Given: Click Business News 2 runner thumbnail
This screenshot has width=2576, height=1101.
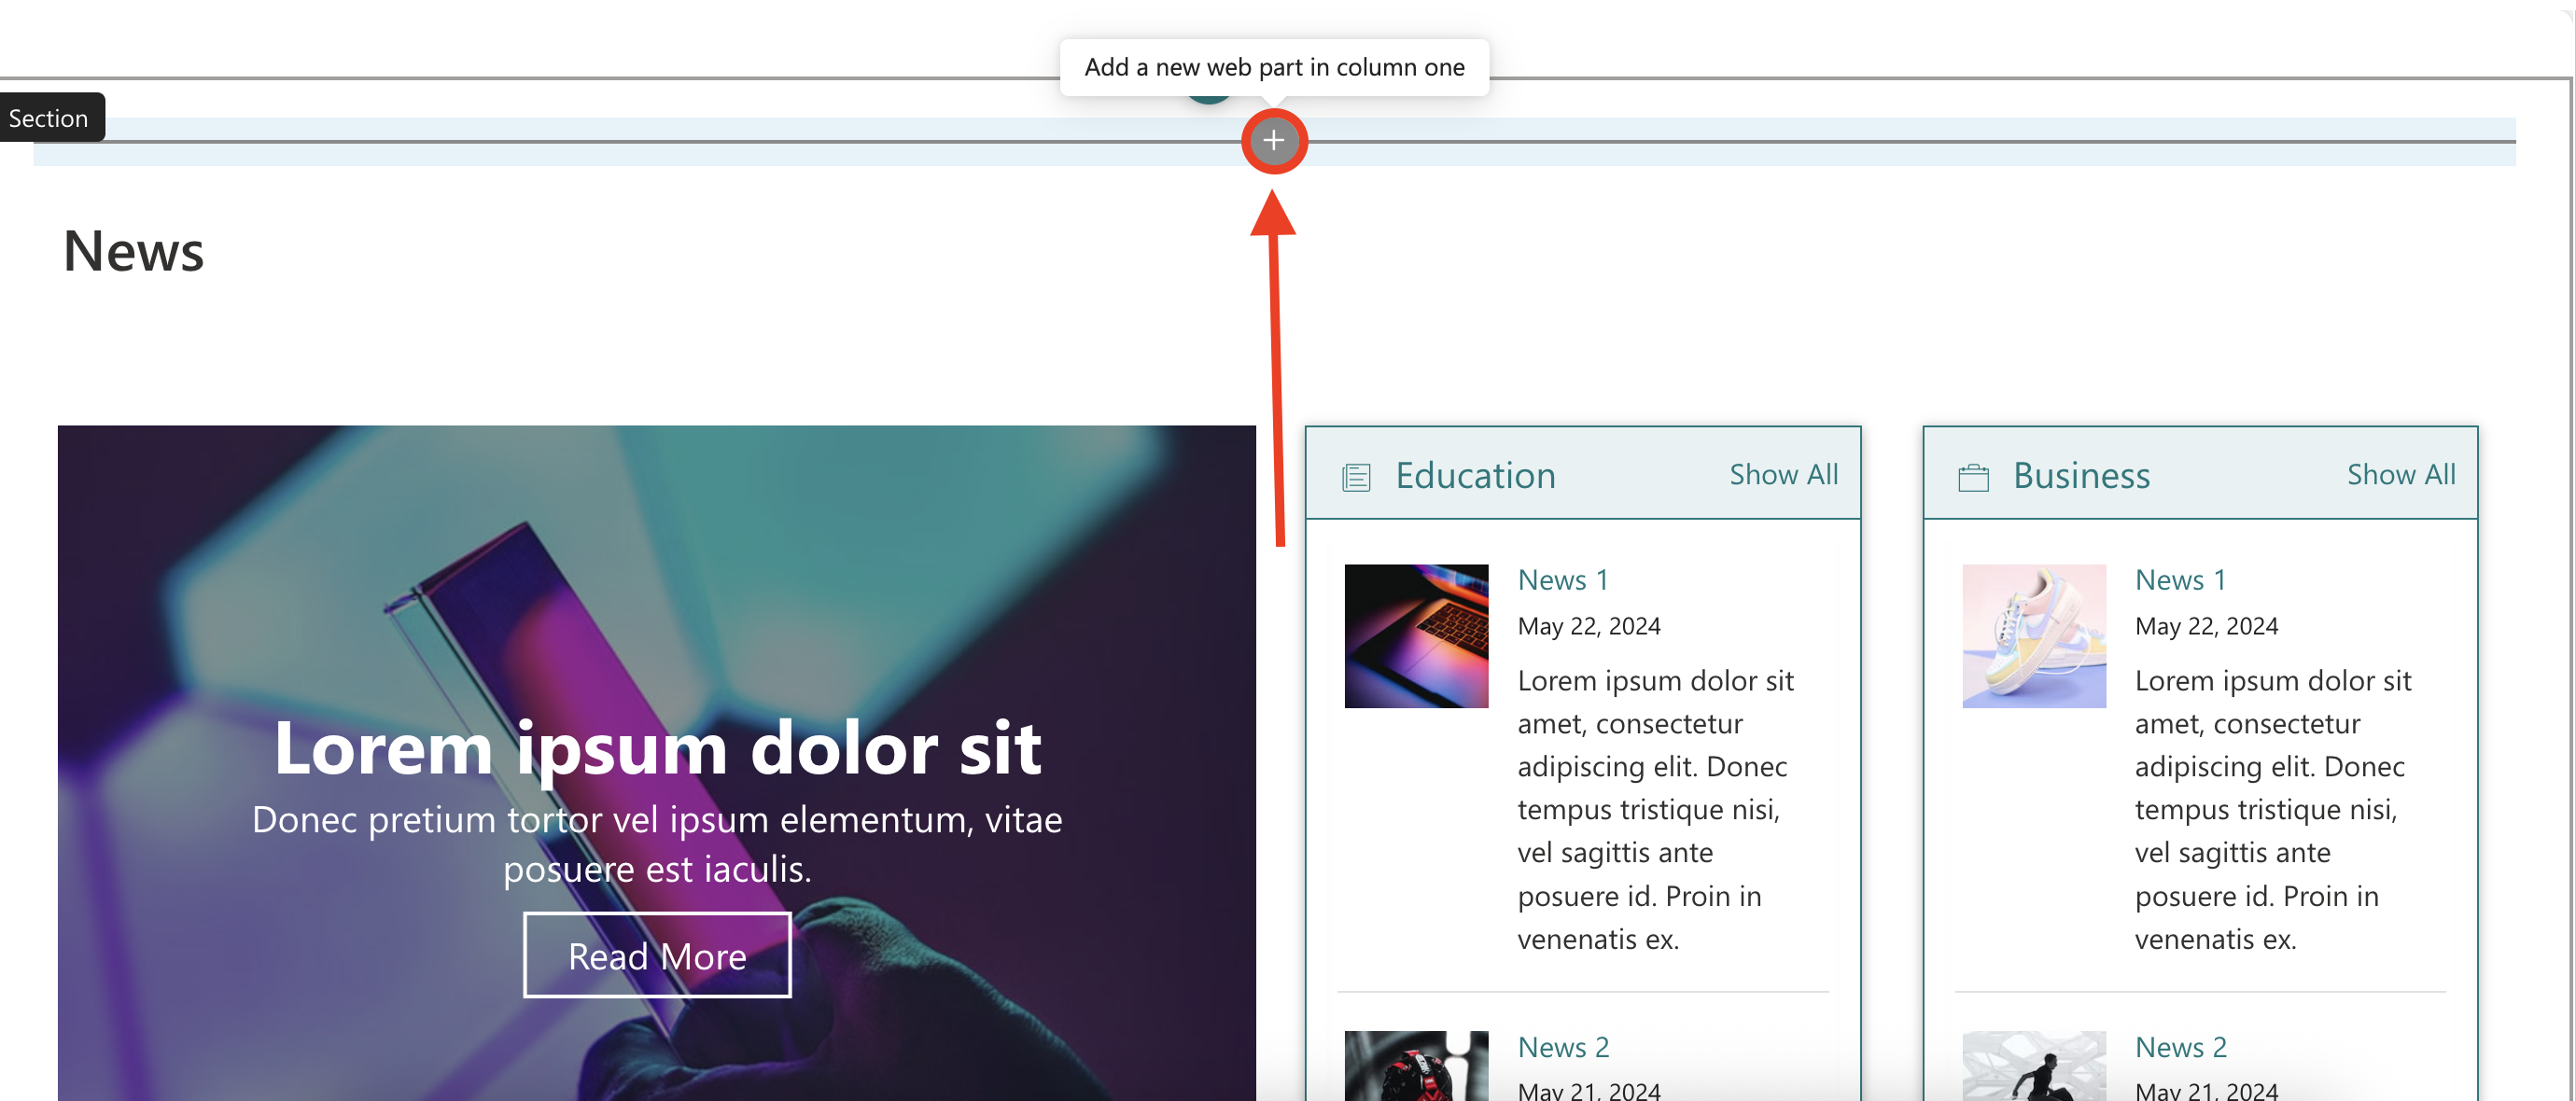Looking at the screenshot, I should pos(2033,1067).
